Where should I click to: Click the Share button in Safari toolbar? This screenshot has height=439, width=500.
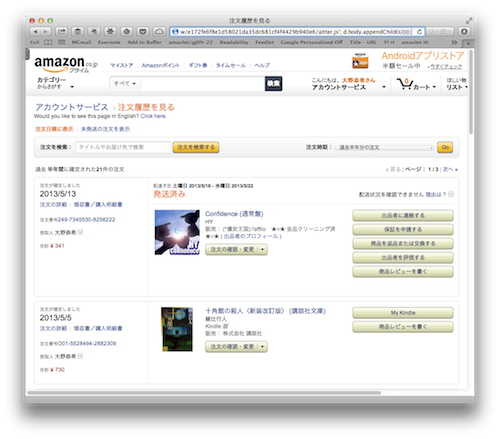pos(62,32)
